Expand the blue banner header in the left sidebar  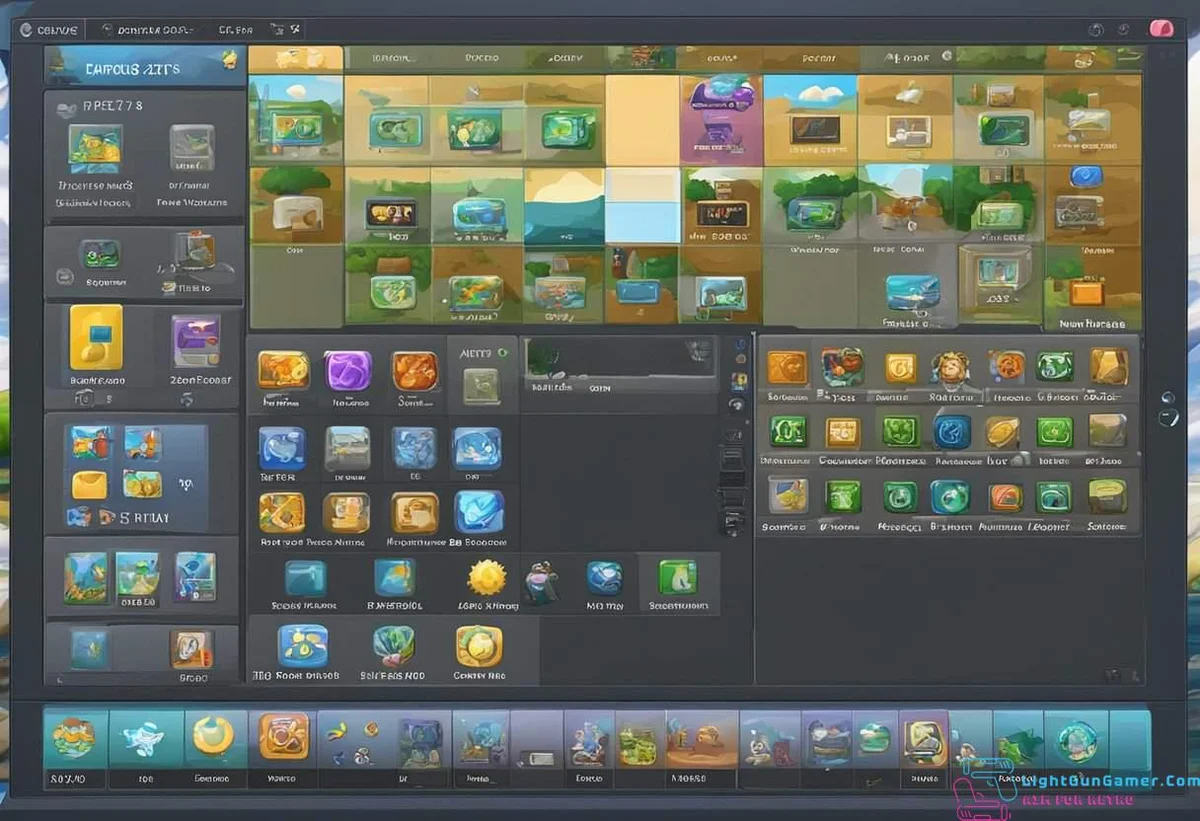pos(140,68)
